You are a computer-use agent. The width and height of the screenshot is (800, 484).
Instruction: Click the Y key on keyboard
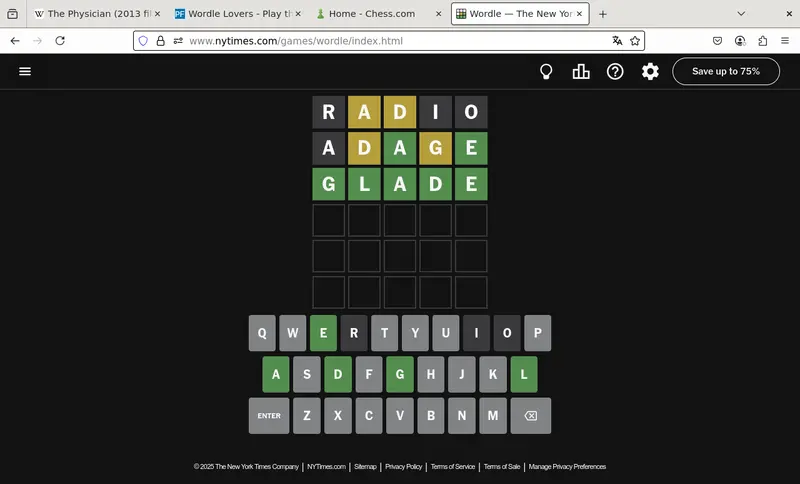(415, 333)
